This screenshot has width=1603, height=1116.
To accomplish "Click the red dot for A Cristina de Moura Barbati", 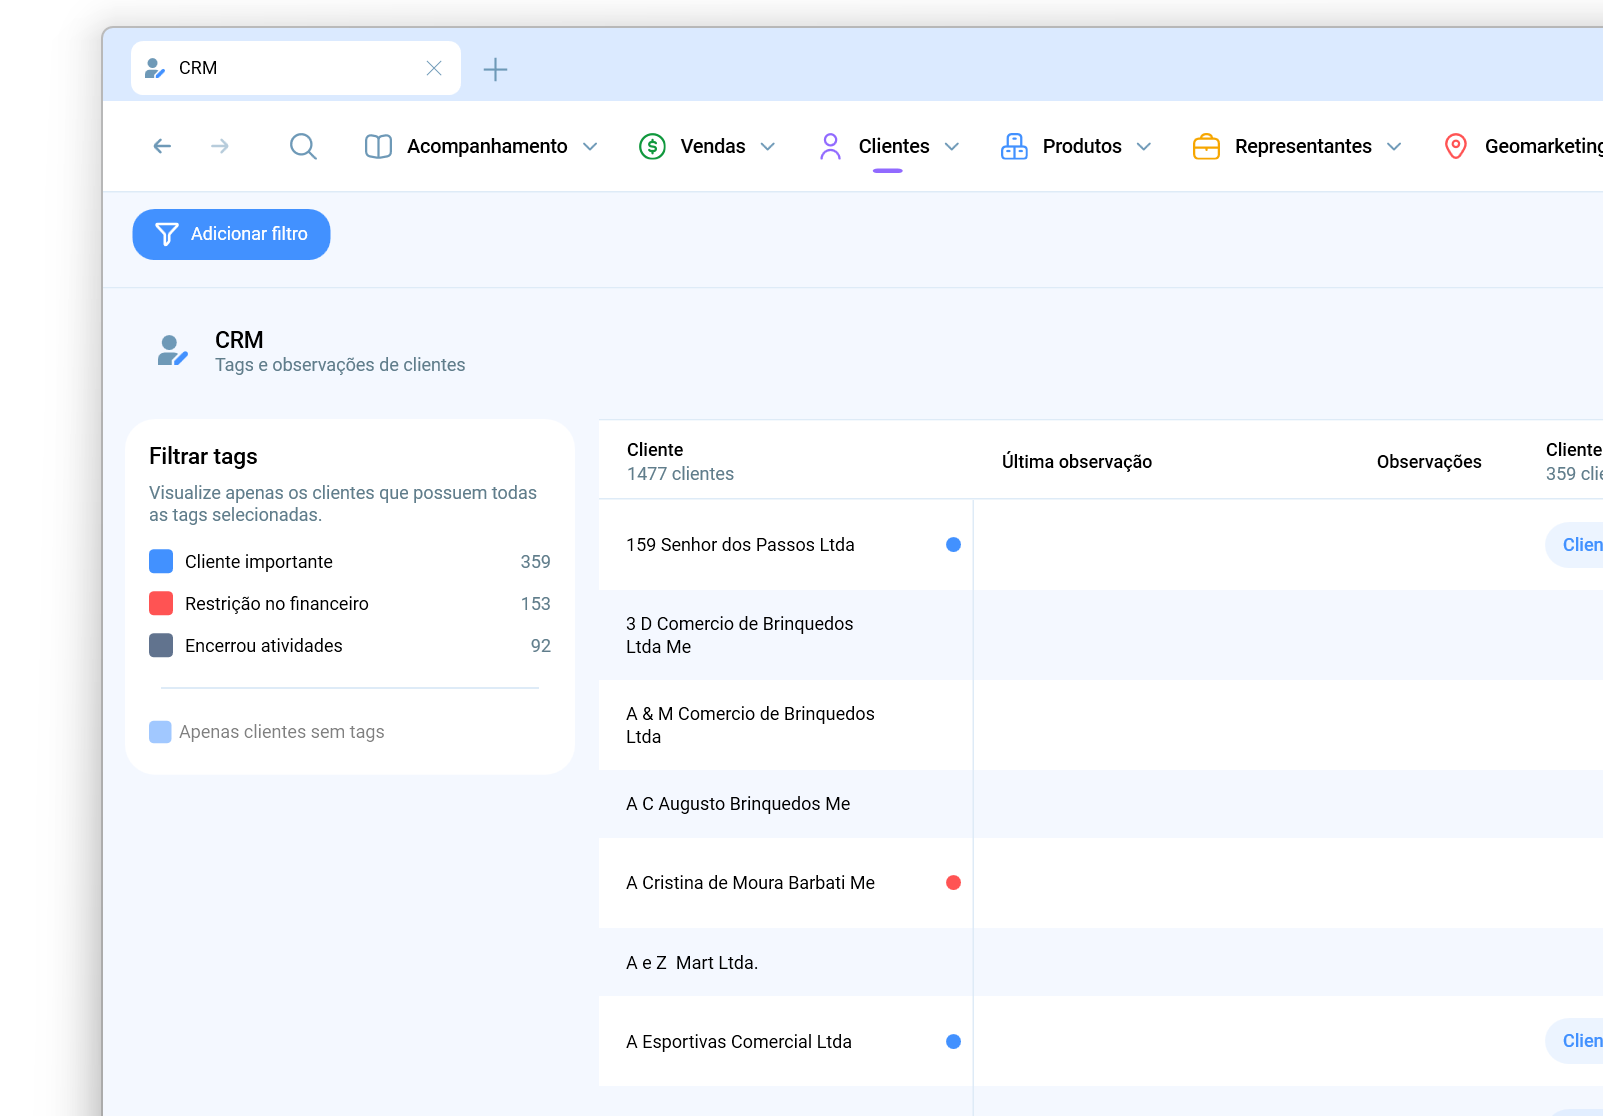I will coord(953,883).
